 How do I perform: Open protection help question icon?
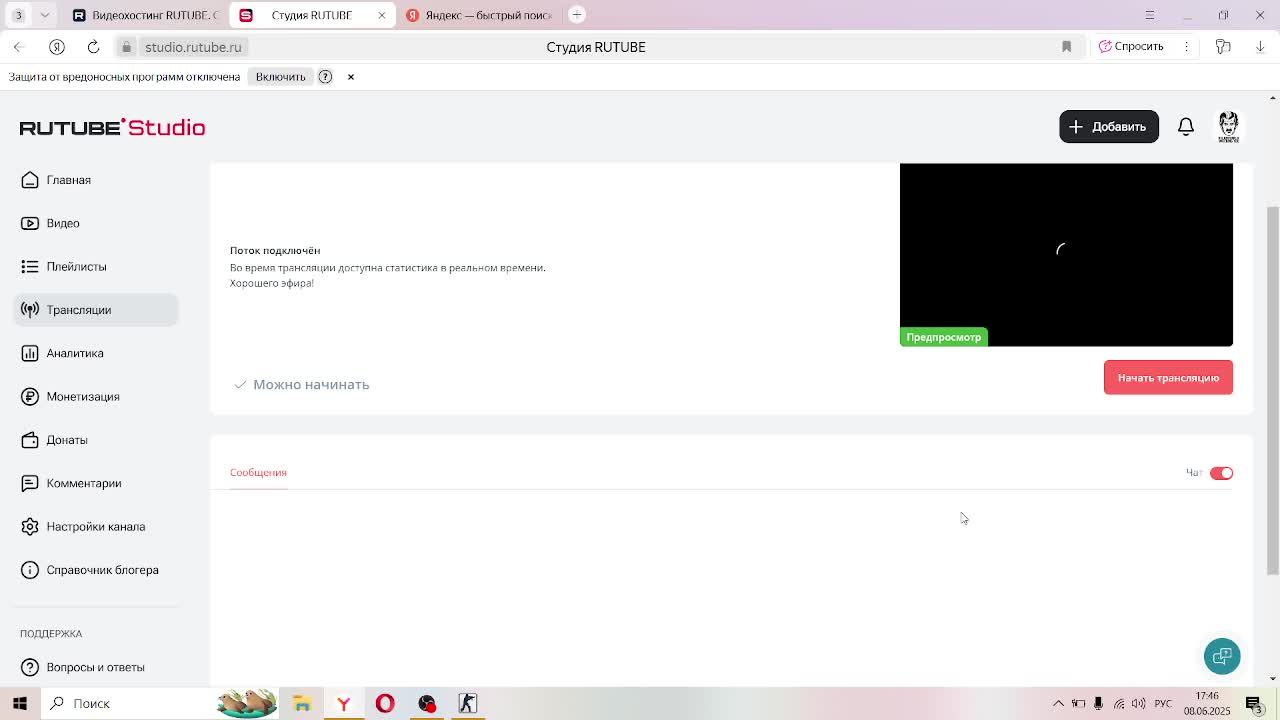tap(325, 77)
